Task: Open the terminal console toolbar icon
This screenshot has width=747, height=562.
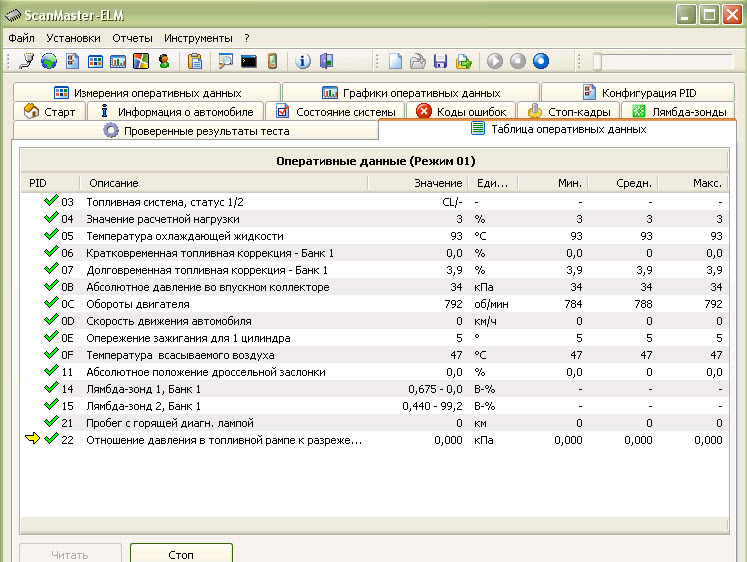Action: pyautogui.click(x=249, y=61)
